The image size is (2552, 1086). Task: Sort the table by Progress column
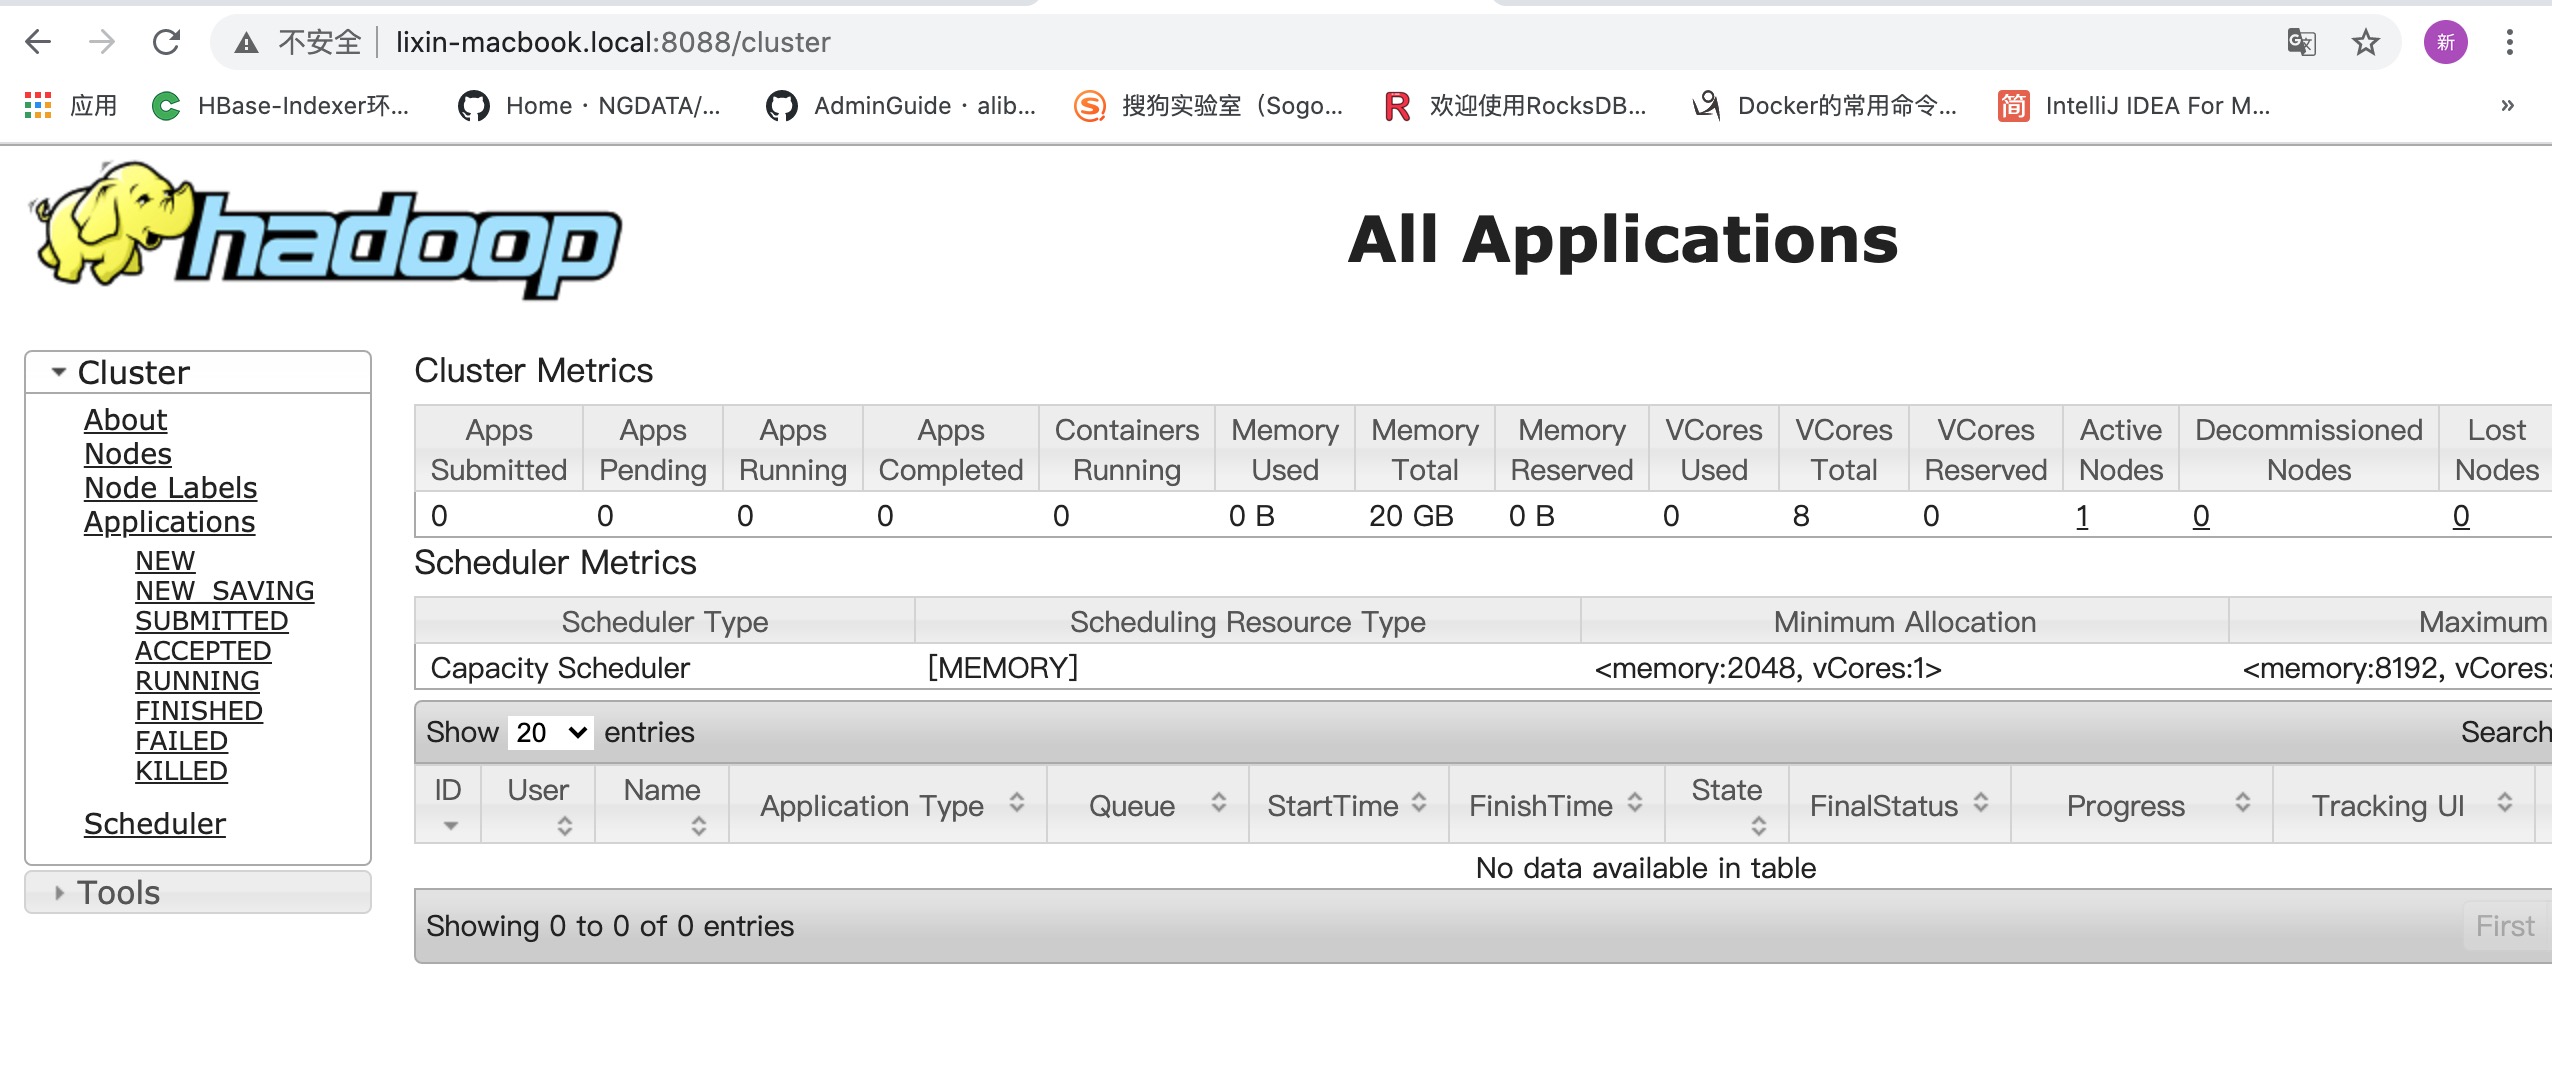2141,804
